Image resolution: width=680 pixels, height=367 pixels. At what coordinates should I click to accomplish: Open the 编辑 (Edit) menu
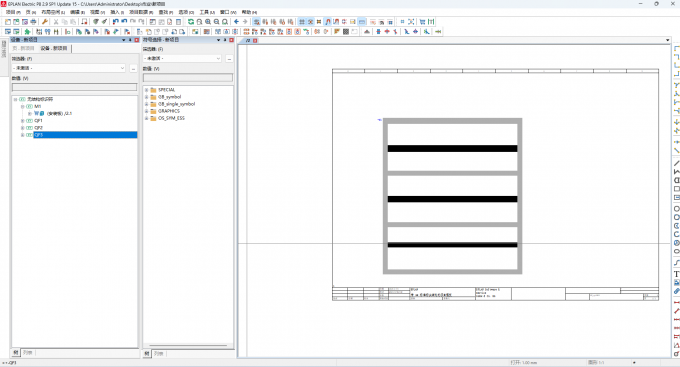[77, 12]
